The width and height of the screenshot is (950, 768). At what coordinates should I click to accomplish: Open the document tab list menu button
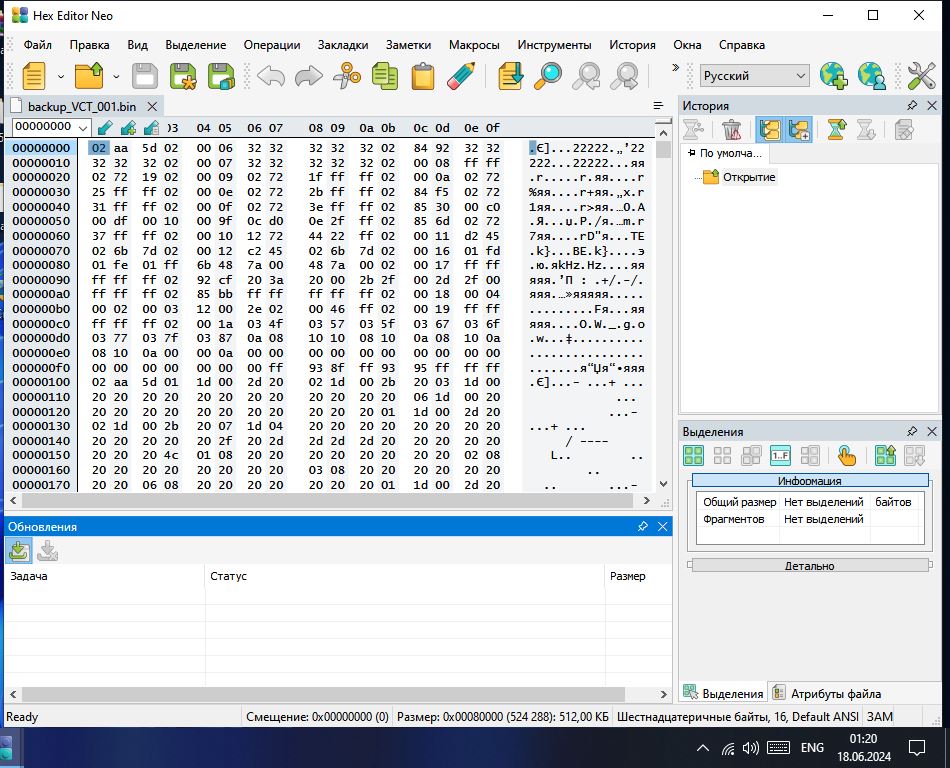tap(659, 106)
